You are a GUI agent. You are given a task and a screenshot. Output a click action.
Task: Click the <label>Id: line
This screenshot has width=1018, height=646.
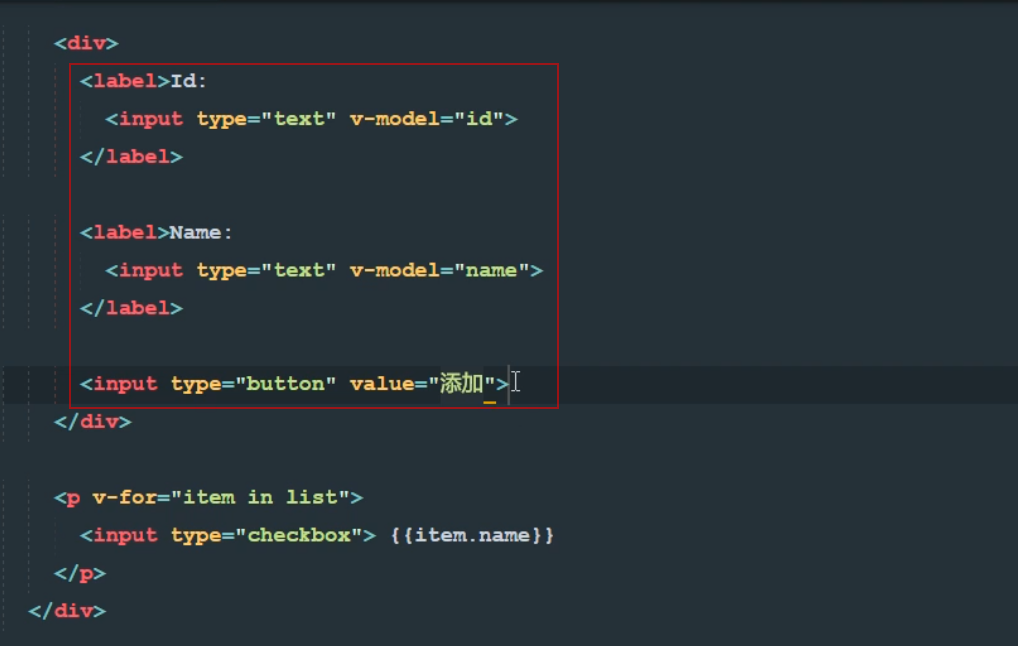pyautogui.click(x=143, y=81)
